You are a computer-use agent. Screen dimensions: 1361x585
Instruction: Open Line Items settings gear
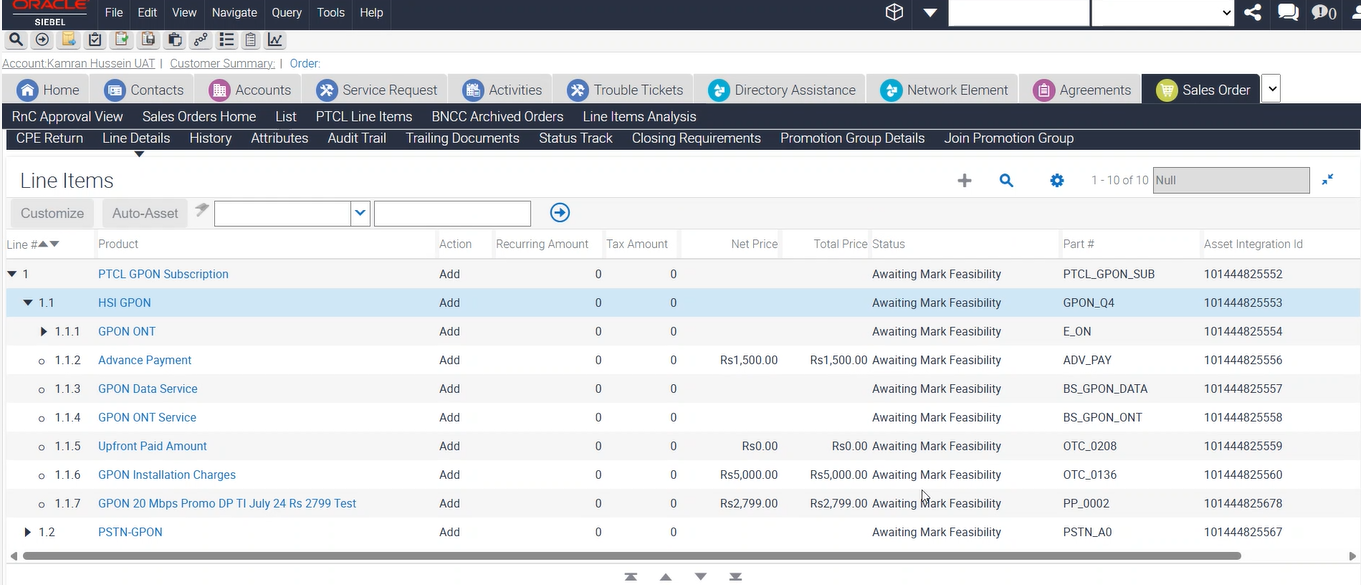click(1057, 181)
